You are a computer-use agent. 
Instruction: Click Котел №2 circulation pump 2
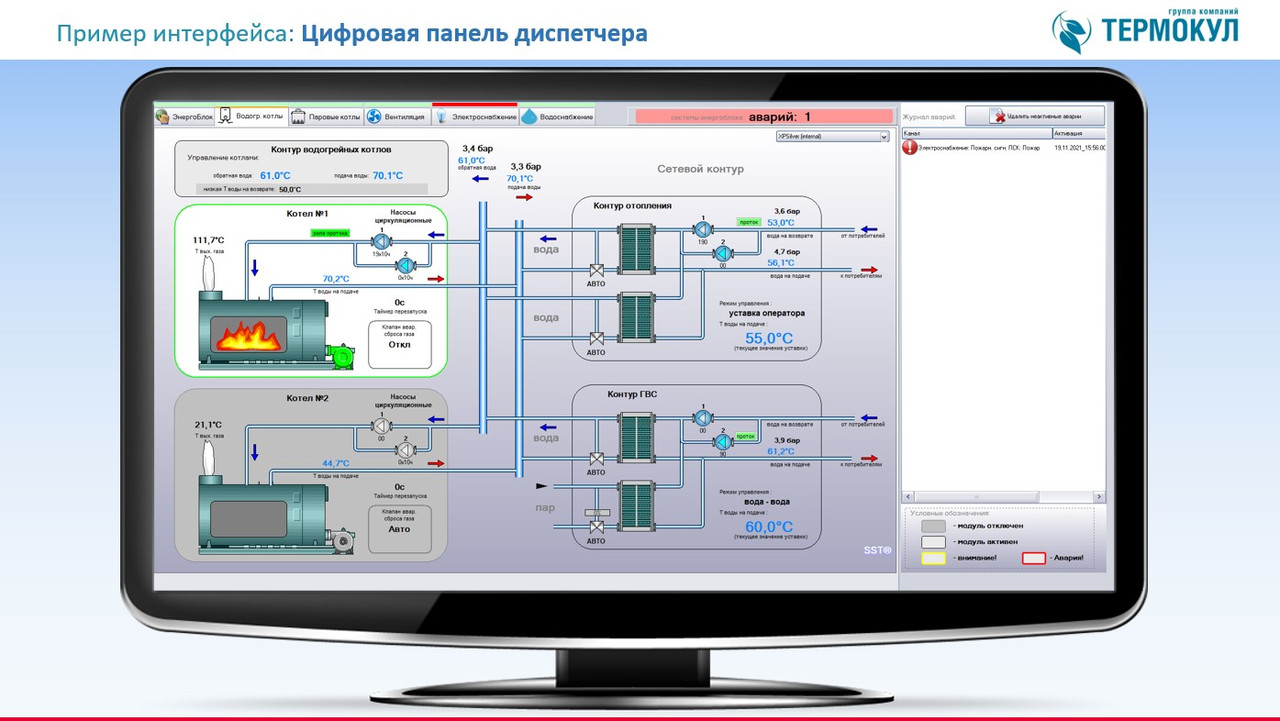tap(405, 449)
